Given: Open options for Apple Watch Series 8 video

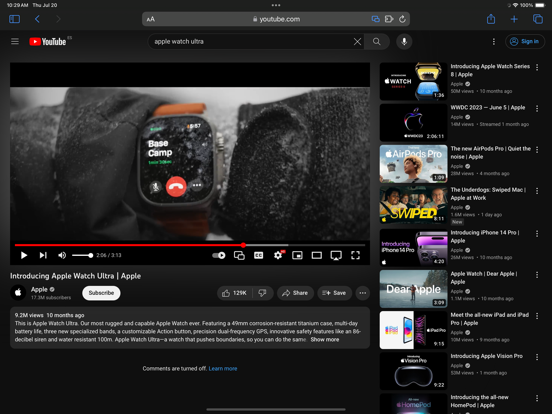Looking at the screenshot, I should (537, 67).
